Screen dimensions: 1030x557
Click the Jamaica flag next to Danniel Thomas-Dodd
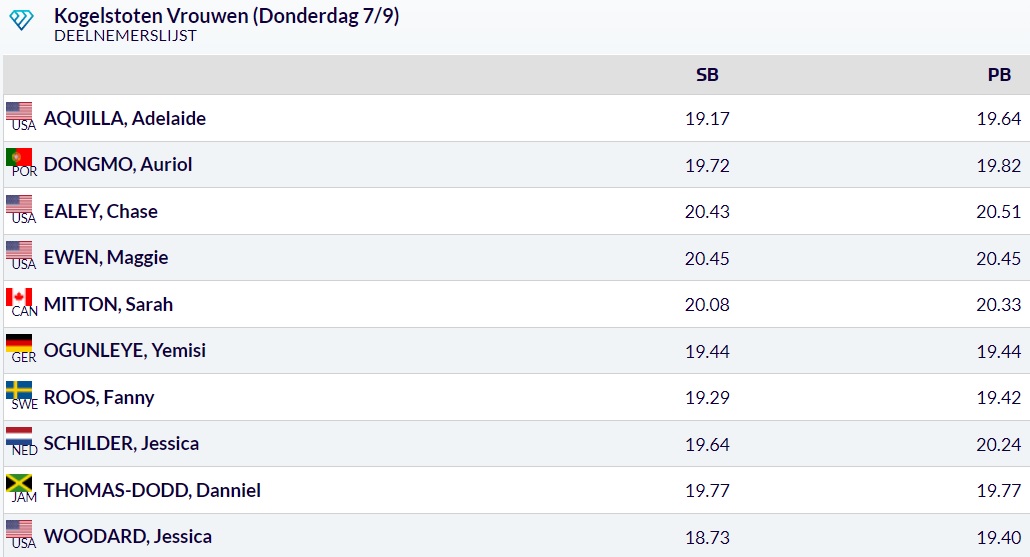tap(19, 483)
